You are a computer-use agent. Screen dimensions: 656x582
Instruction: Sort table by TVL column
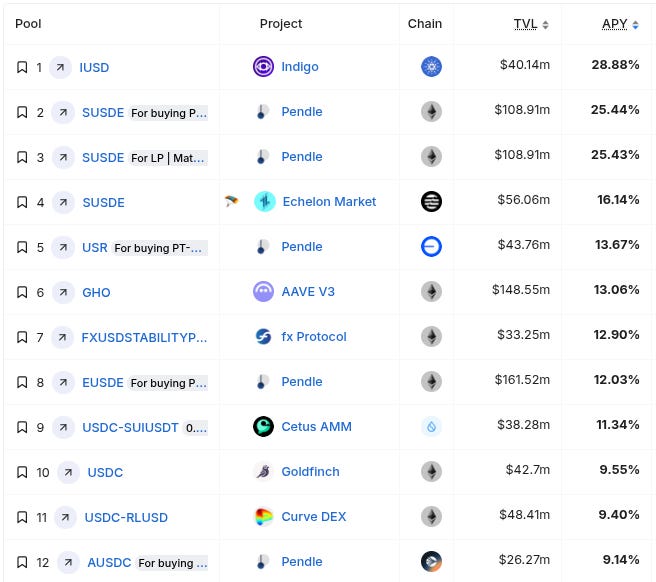click(x=531, y=24)
